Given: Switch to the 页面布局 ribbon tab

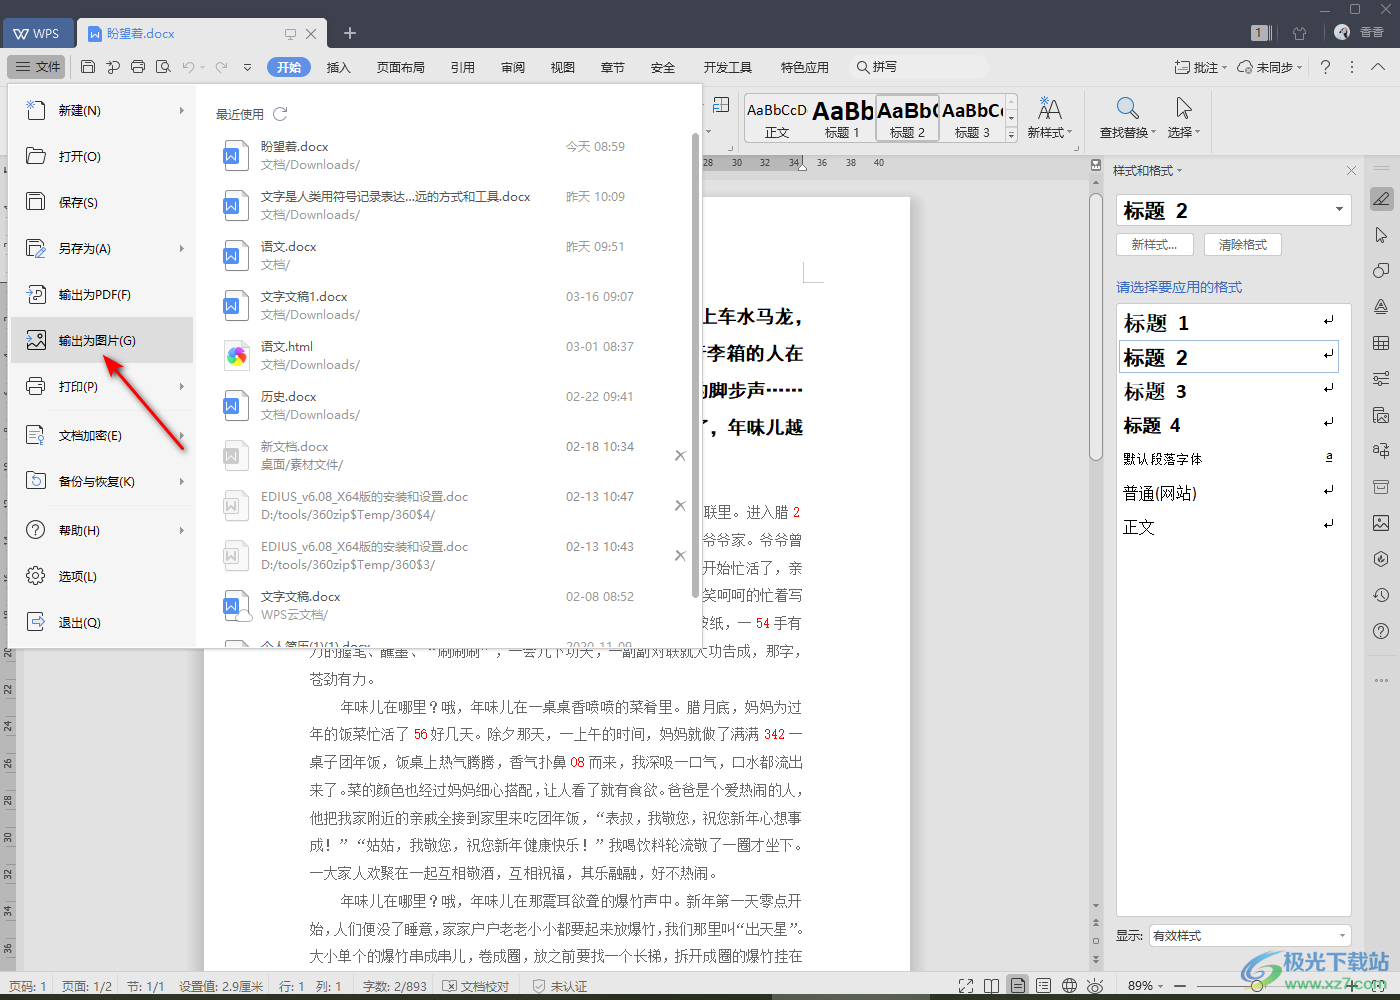Looking at the screenshot, I should click(401, 67).
